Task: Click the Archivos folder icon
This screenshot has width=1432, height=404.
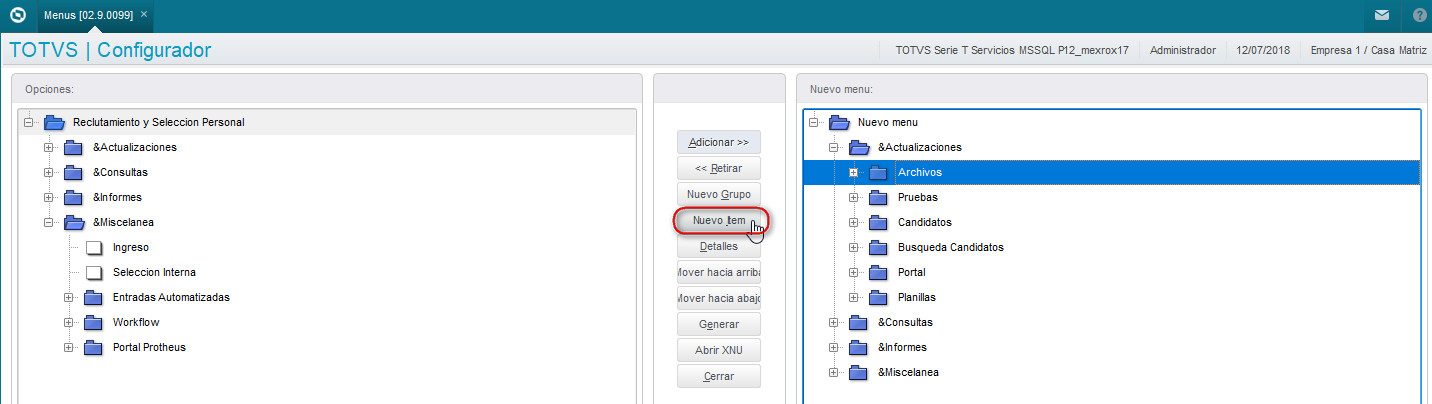Action: (879, 172)
